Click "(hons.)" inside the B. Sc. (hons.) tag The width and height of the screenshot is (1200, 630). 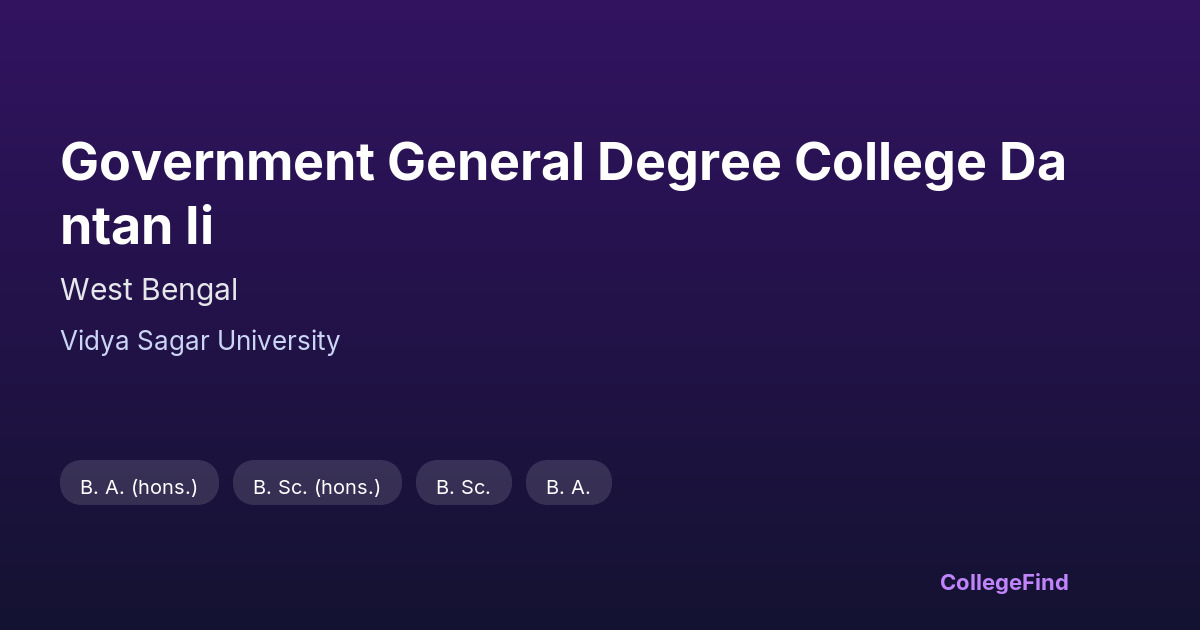click(x=347, y=487)
